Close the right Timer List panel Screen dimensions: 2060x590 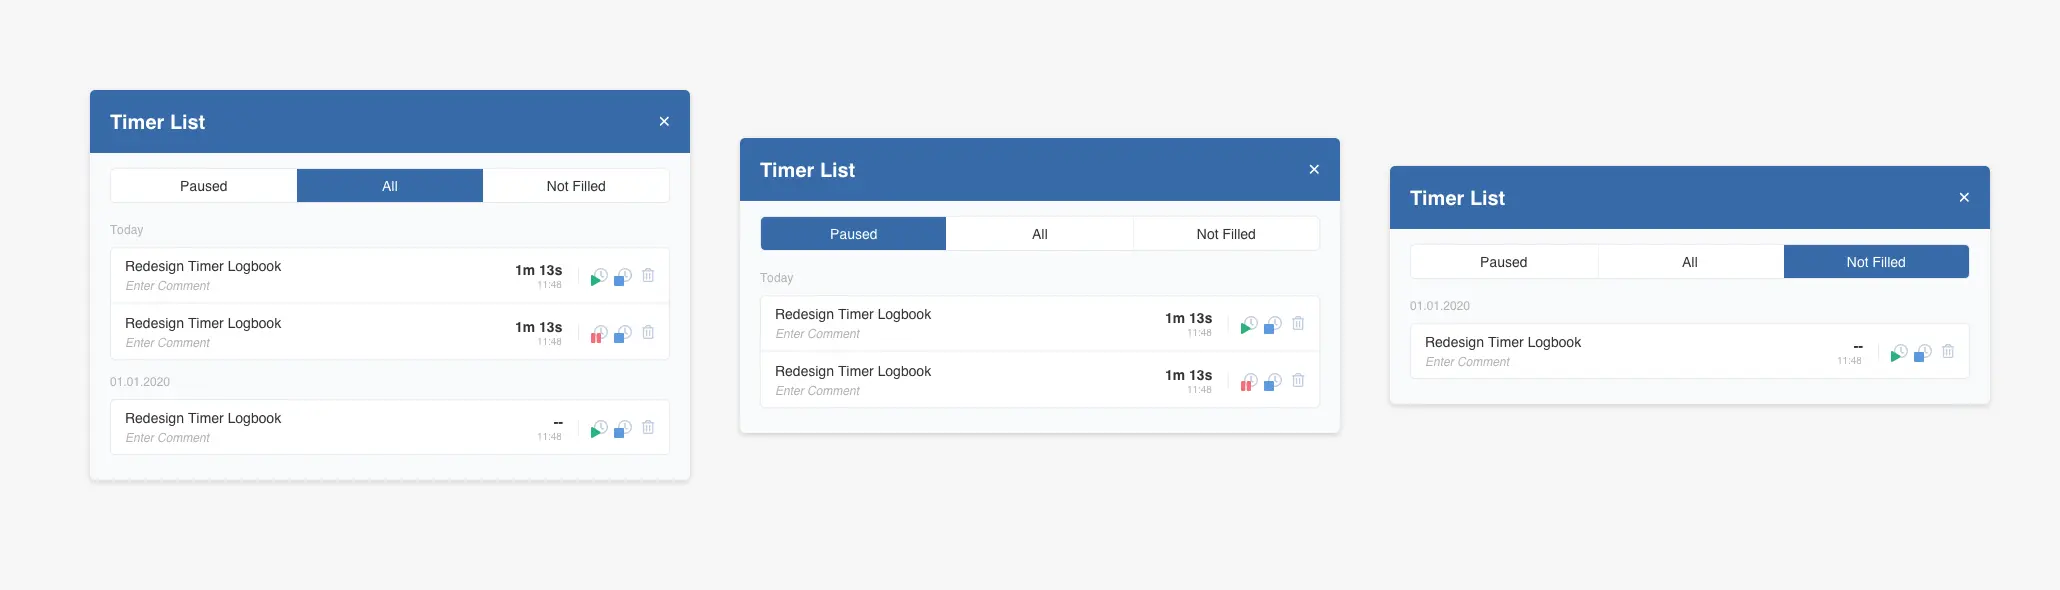click(1964, 198)
